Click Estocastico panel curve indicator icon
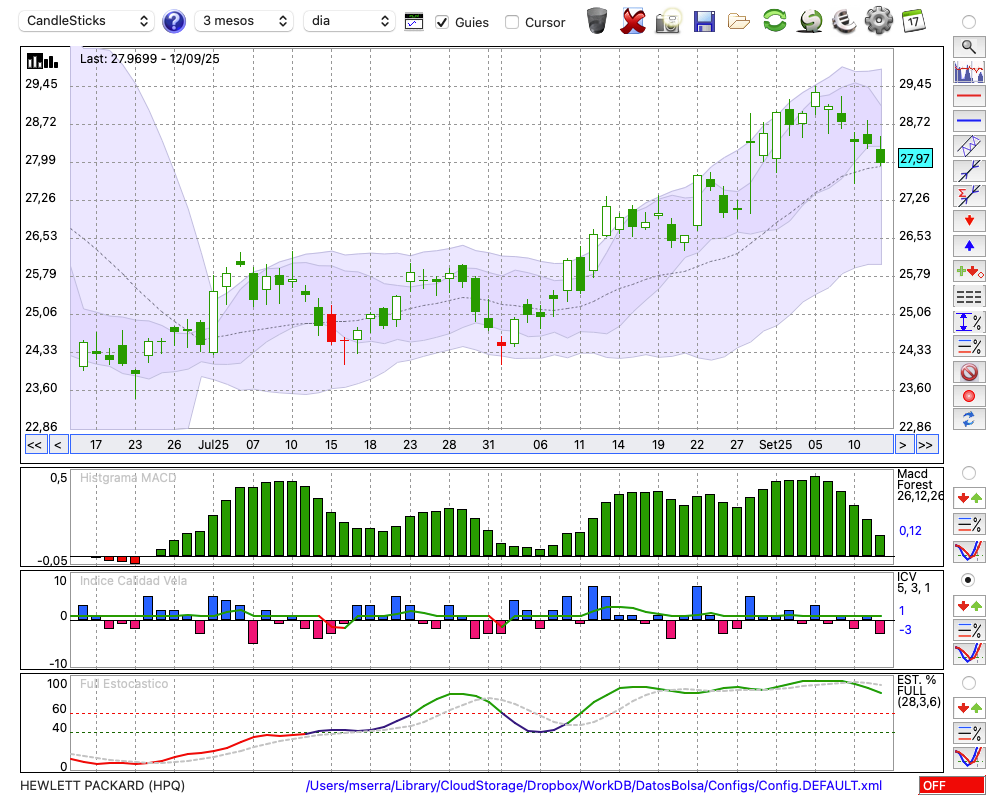The width and height of the screenshot is (1000, 800). point(969,757)
